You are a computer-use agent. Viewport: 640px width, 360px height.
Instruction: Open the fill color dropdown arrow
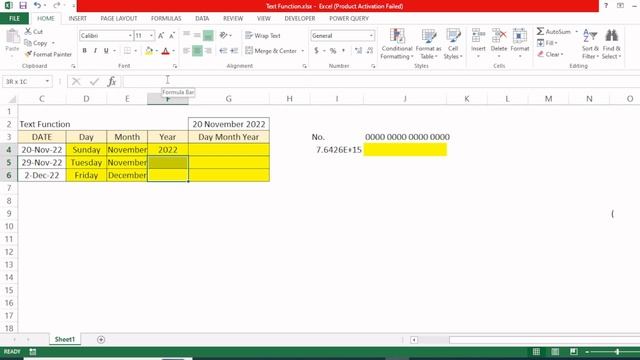[x=157, y=51]
